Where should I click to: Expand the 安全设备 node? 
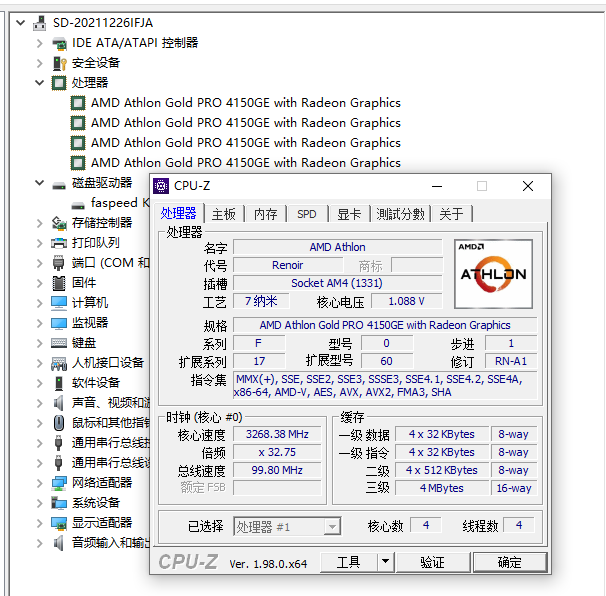[x=39, y=63]
